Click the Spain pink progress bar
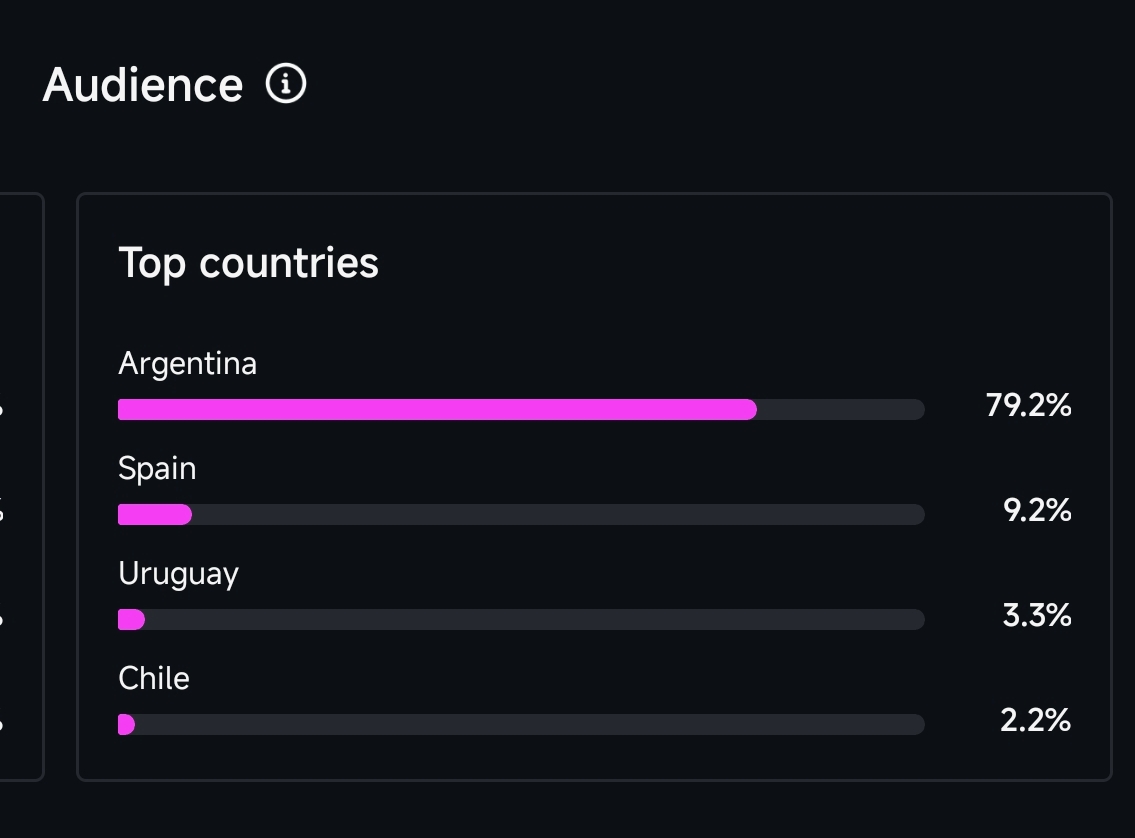This screenshot has height=838, width=1135. 154,514
